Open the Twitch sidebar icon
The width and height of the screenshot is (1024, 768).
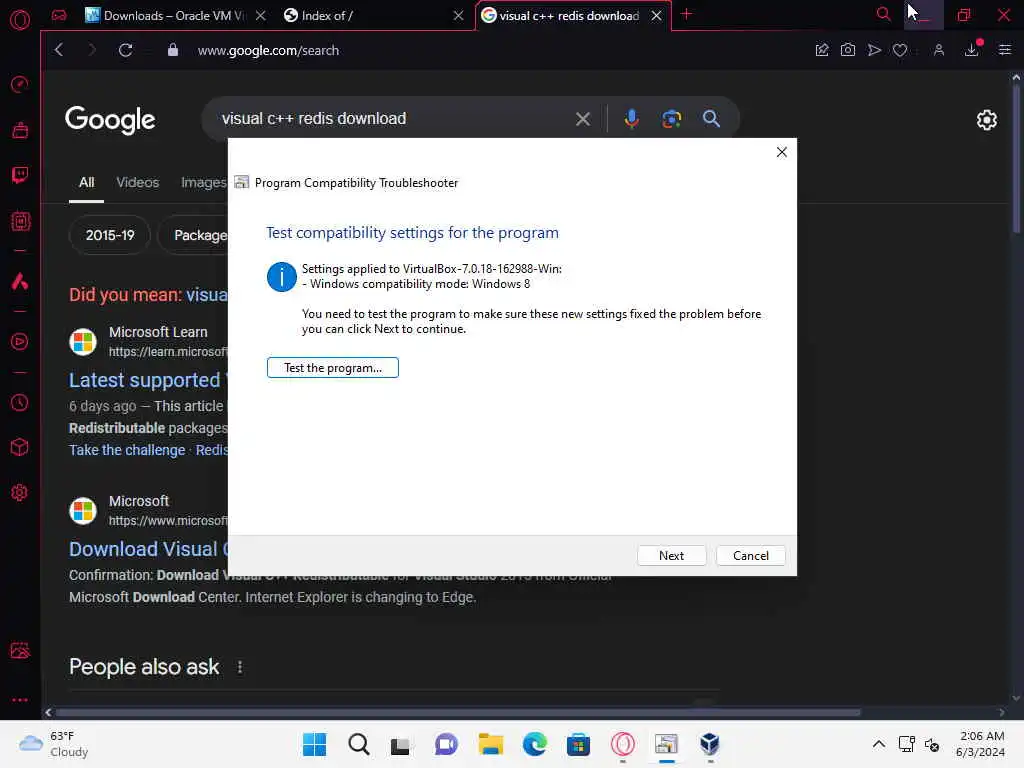click(20, 174)
